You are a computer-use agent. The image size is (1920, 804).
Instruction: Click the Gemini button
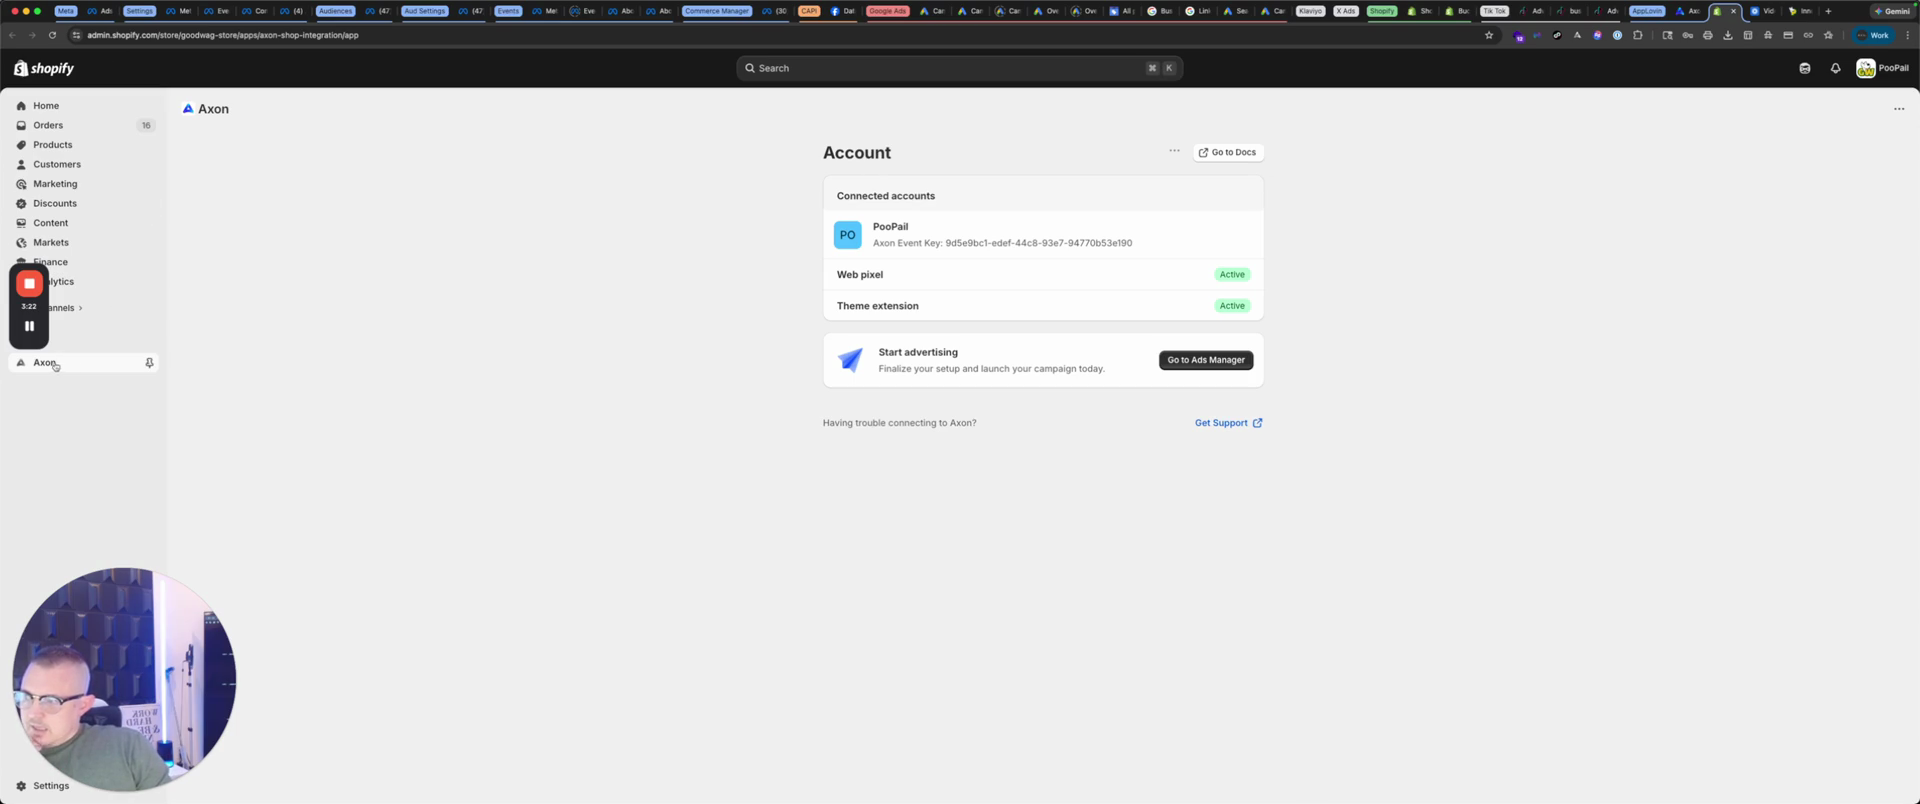(1891, 11)
